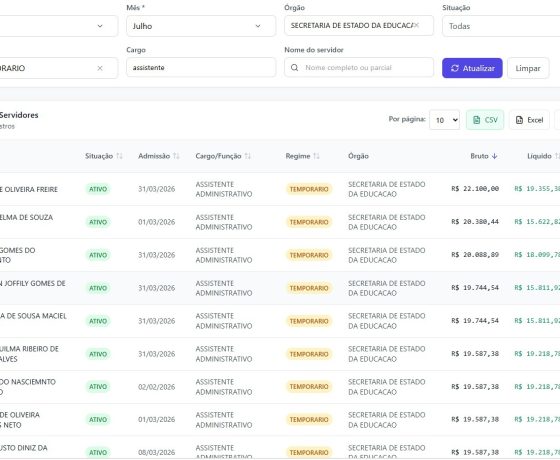Export the table with the Excel button
560x460 pixels.
[x=529, y=120]
